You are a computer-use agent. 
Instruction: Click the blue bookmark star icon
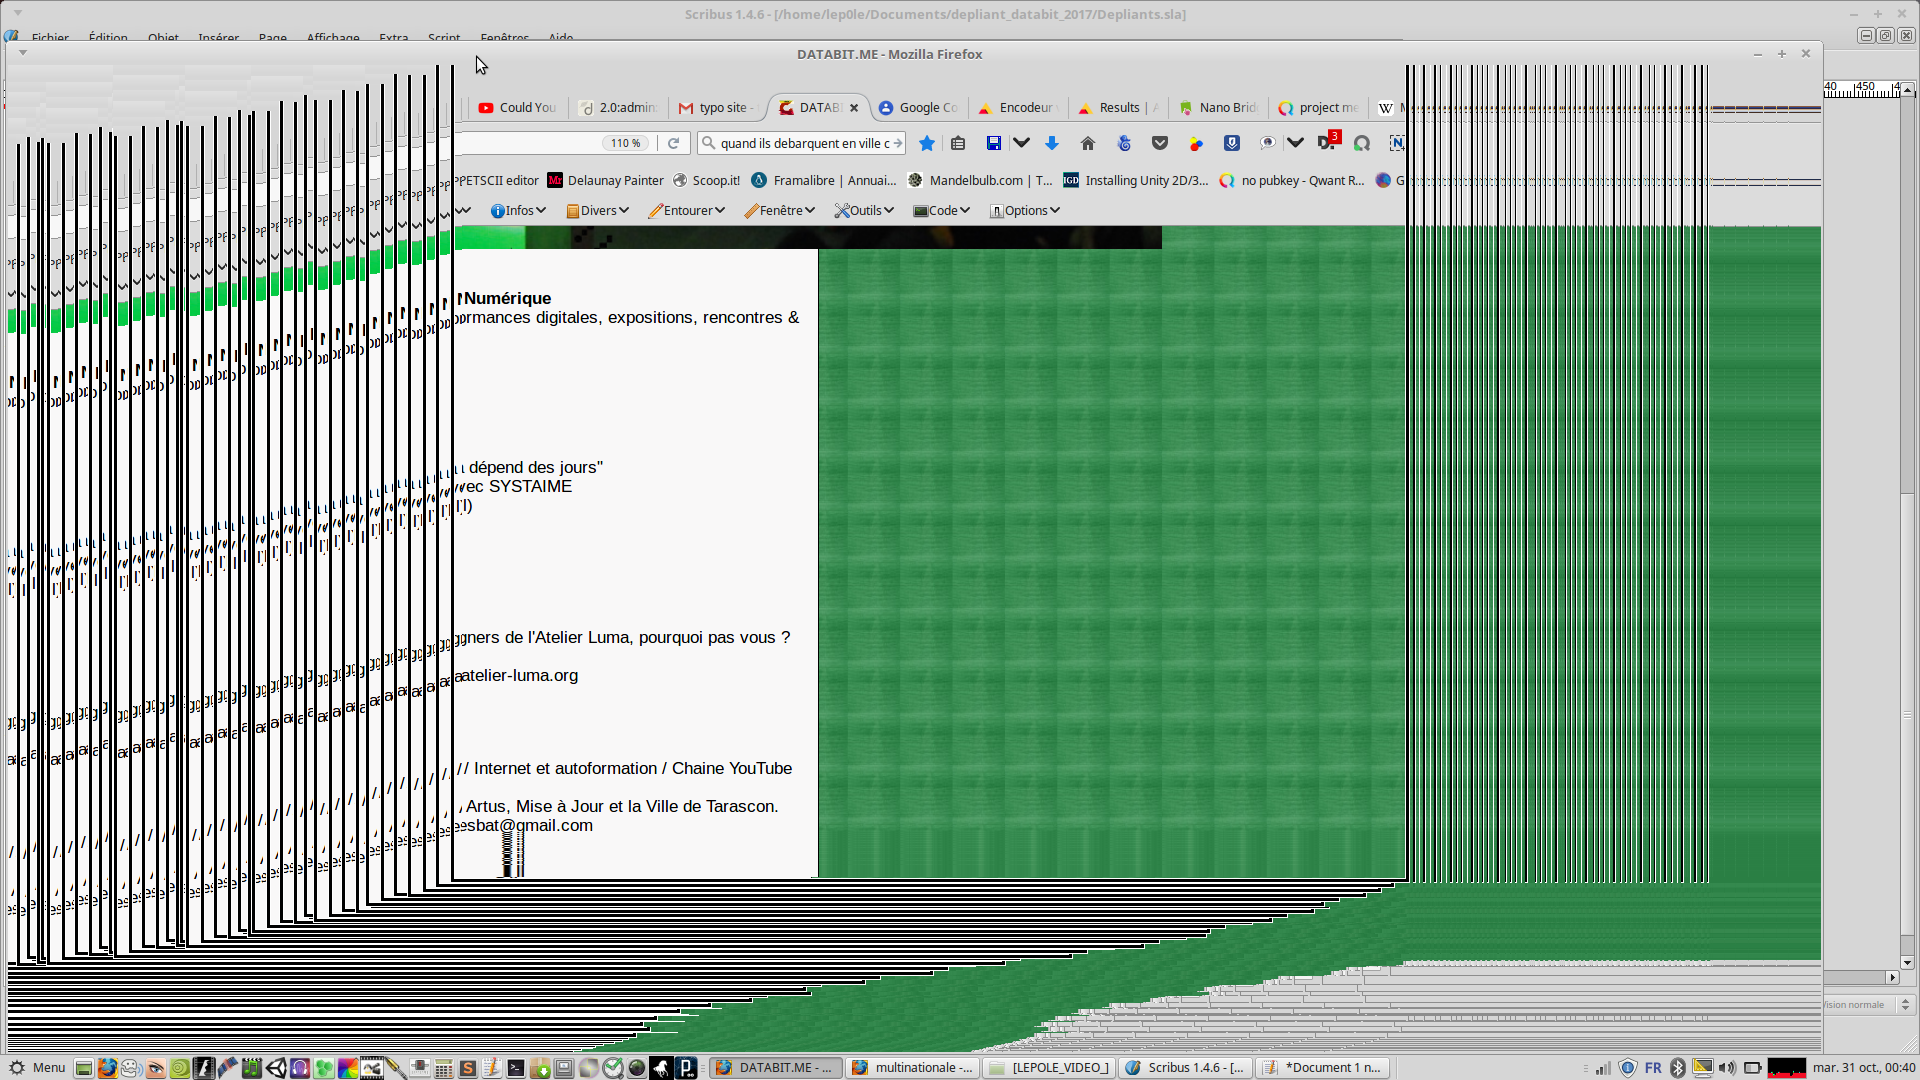coord(927,143)
